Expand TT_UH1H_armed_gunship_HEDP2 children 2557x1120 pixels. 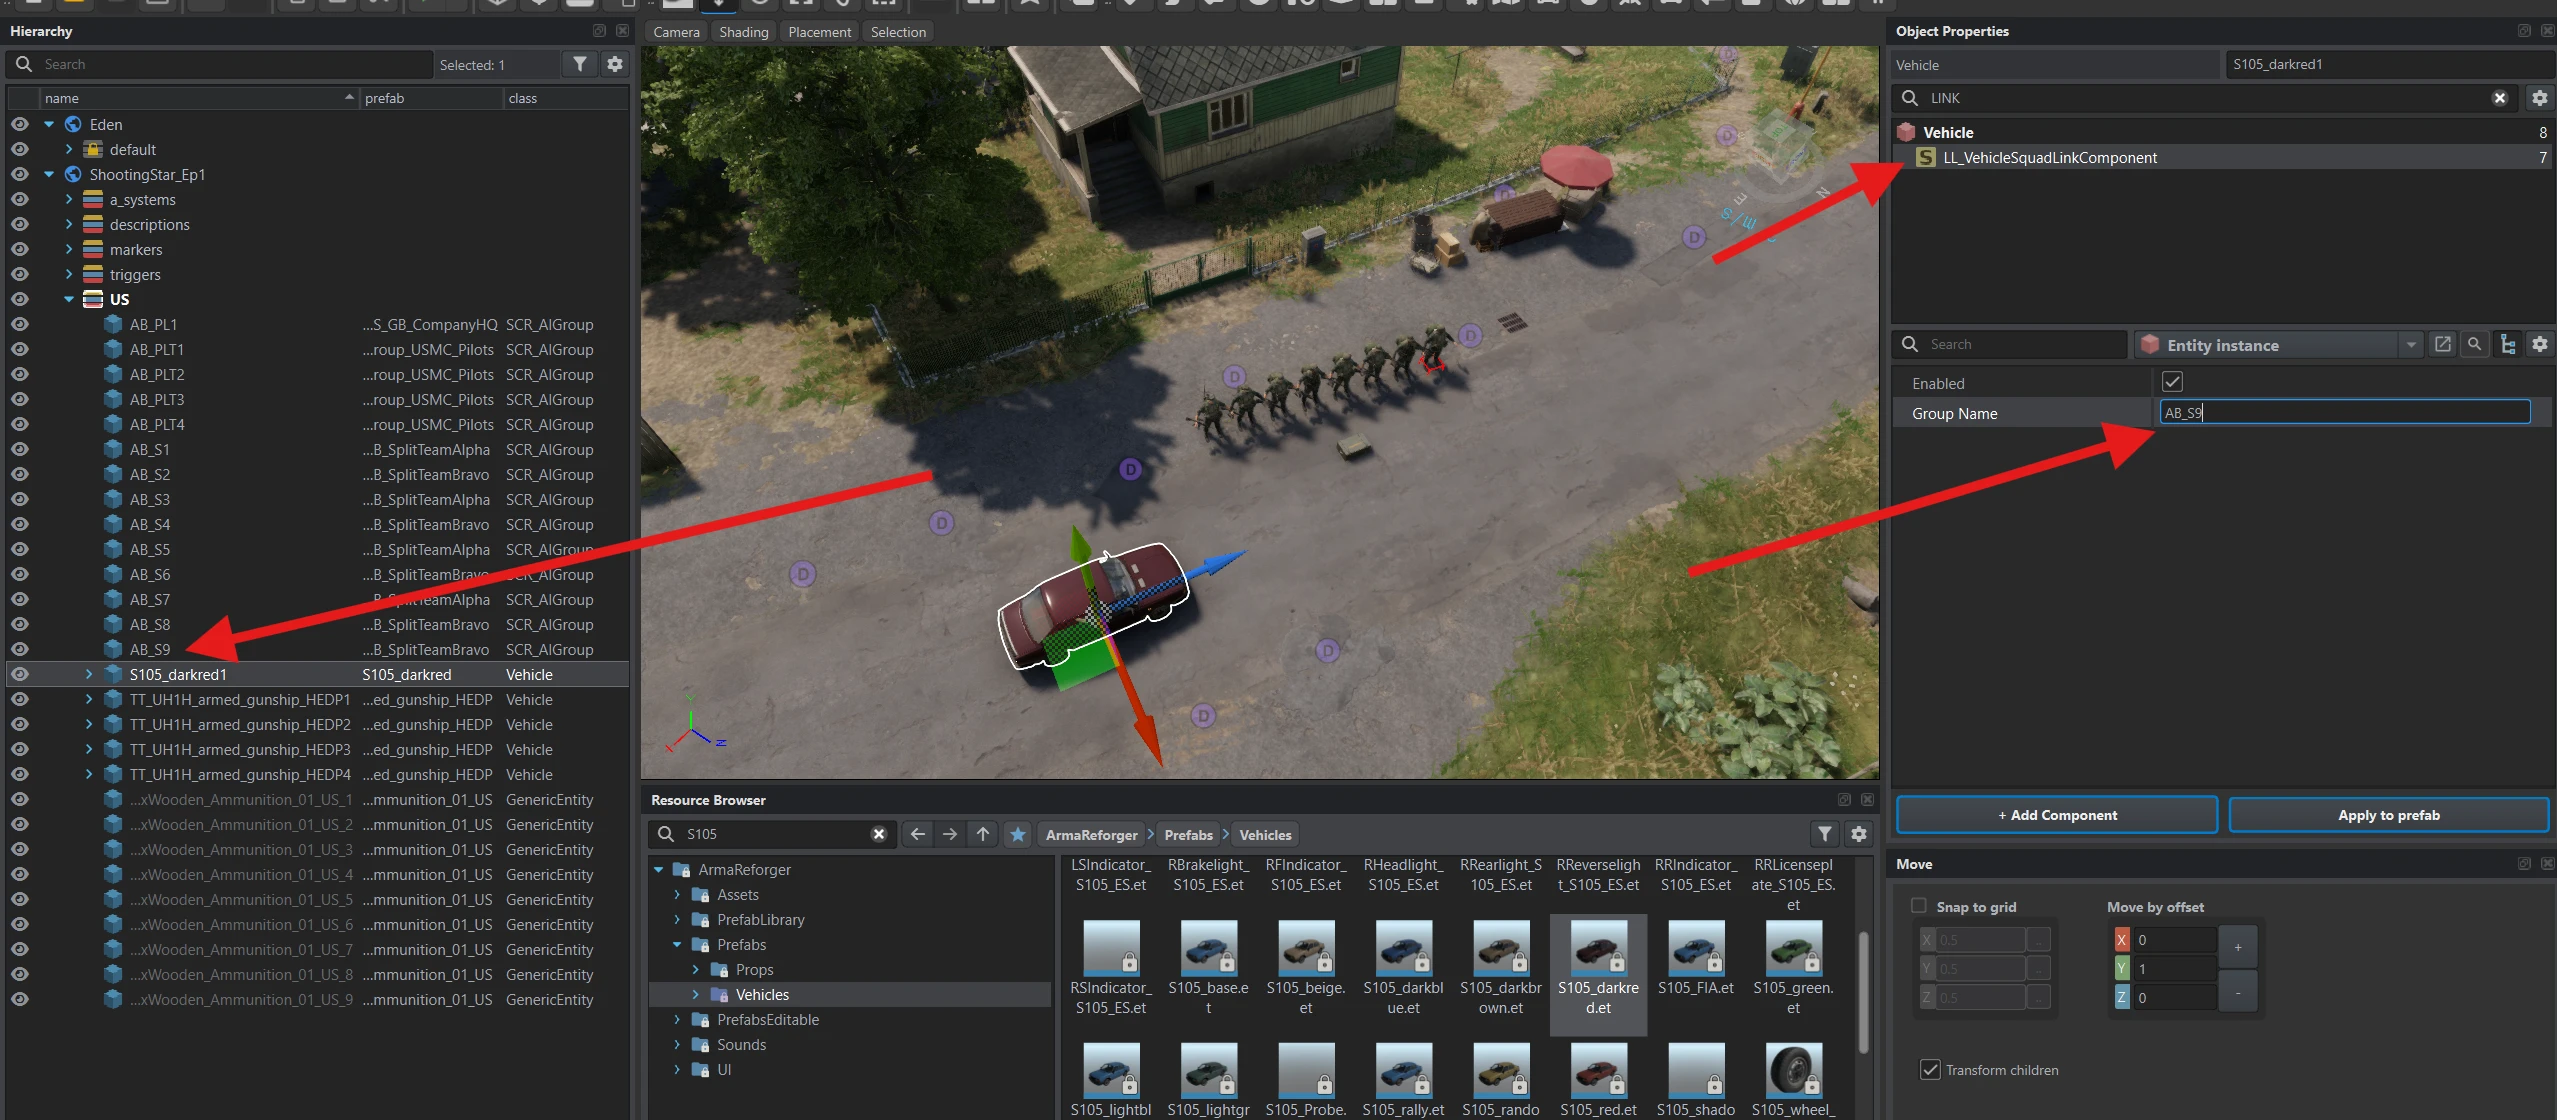click(x=89, y=724)
